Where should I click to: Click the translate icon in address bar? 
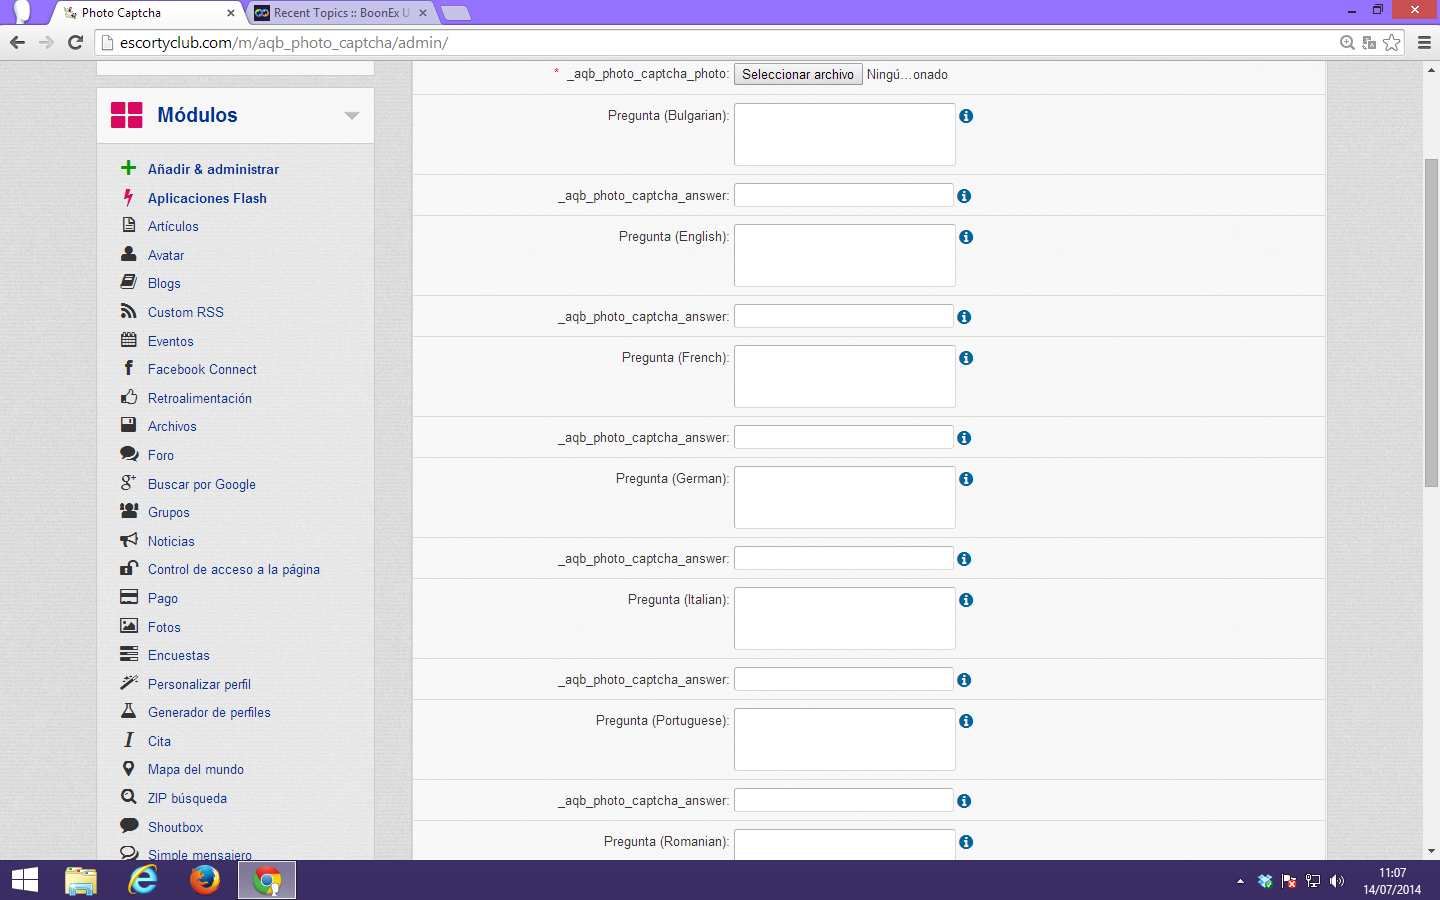click(1369, 43)
